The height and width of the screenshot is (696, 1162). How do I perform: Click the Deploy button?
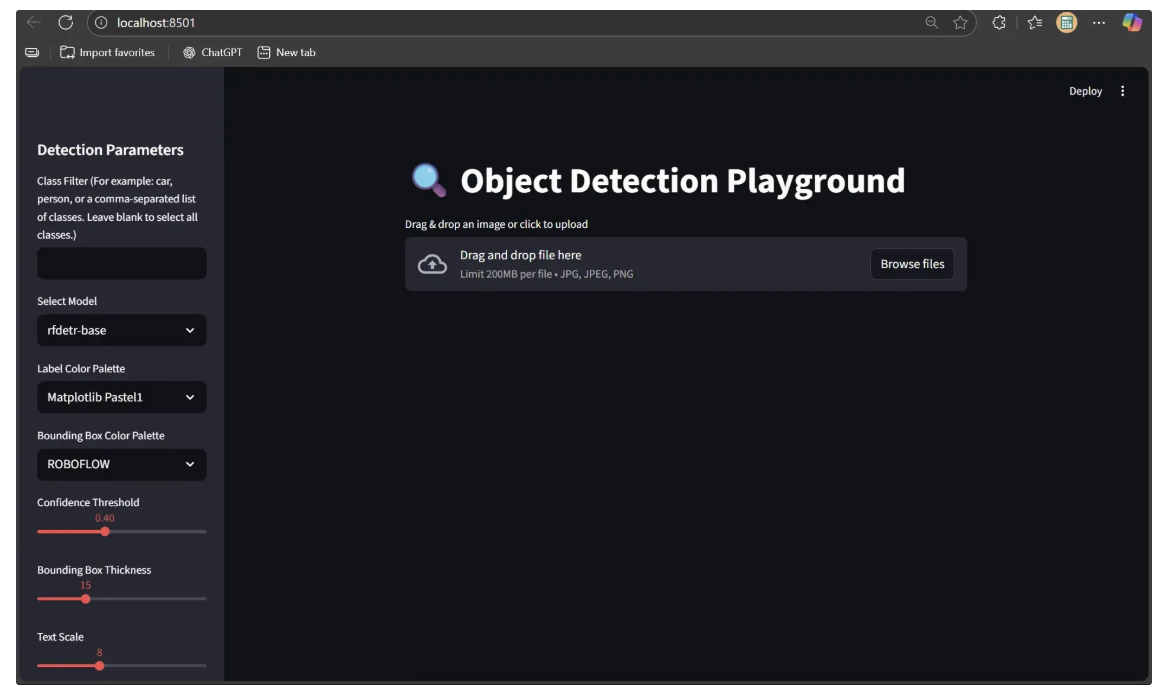point(1085,91)
